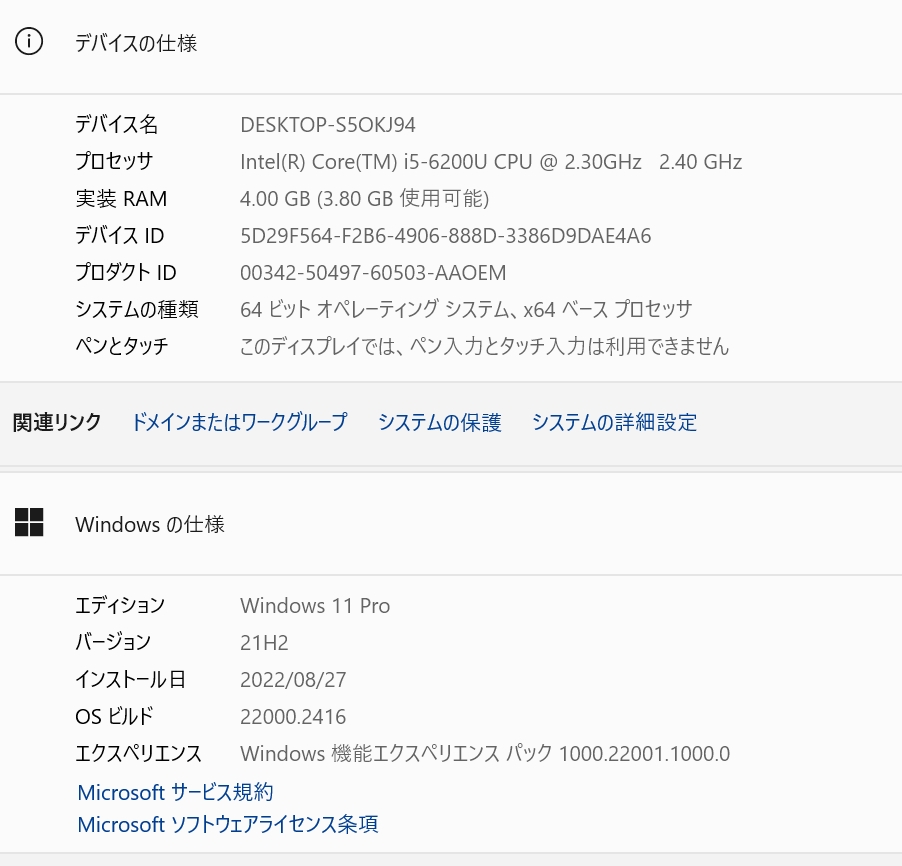Click the Windows logo icon
902x866 pixels.
tap(30, 522)
